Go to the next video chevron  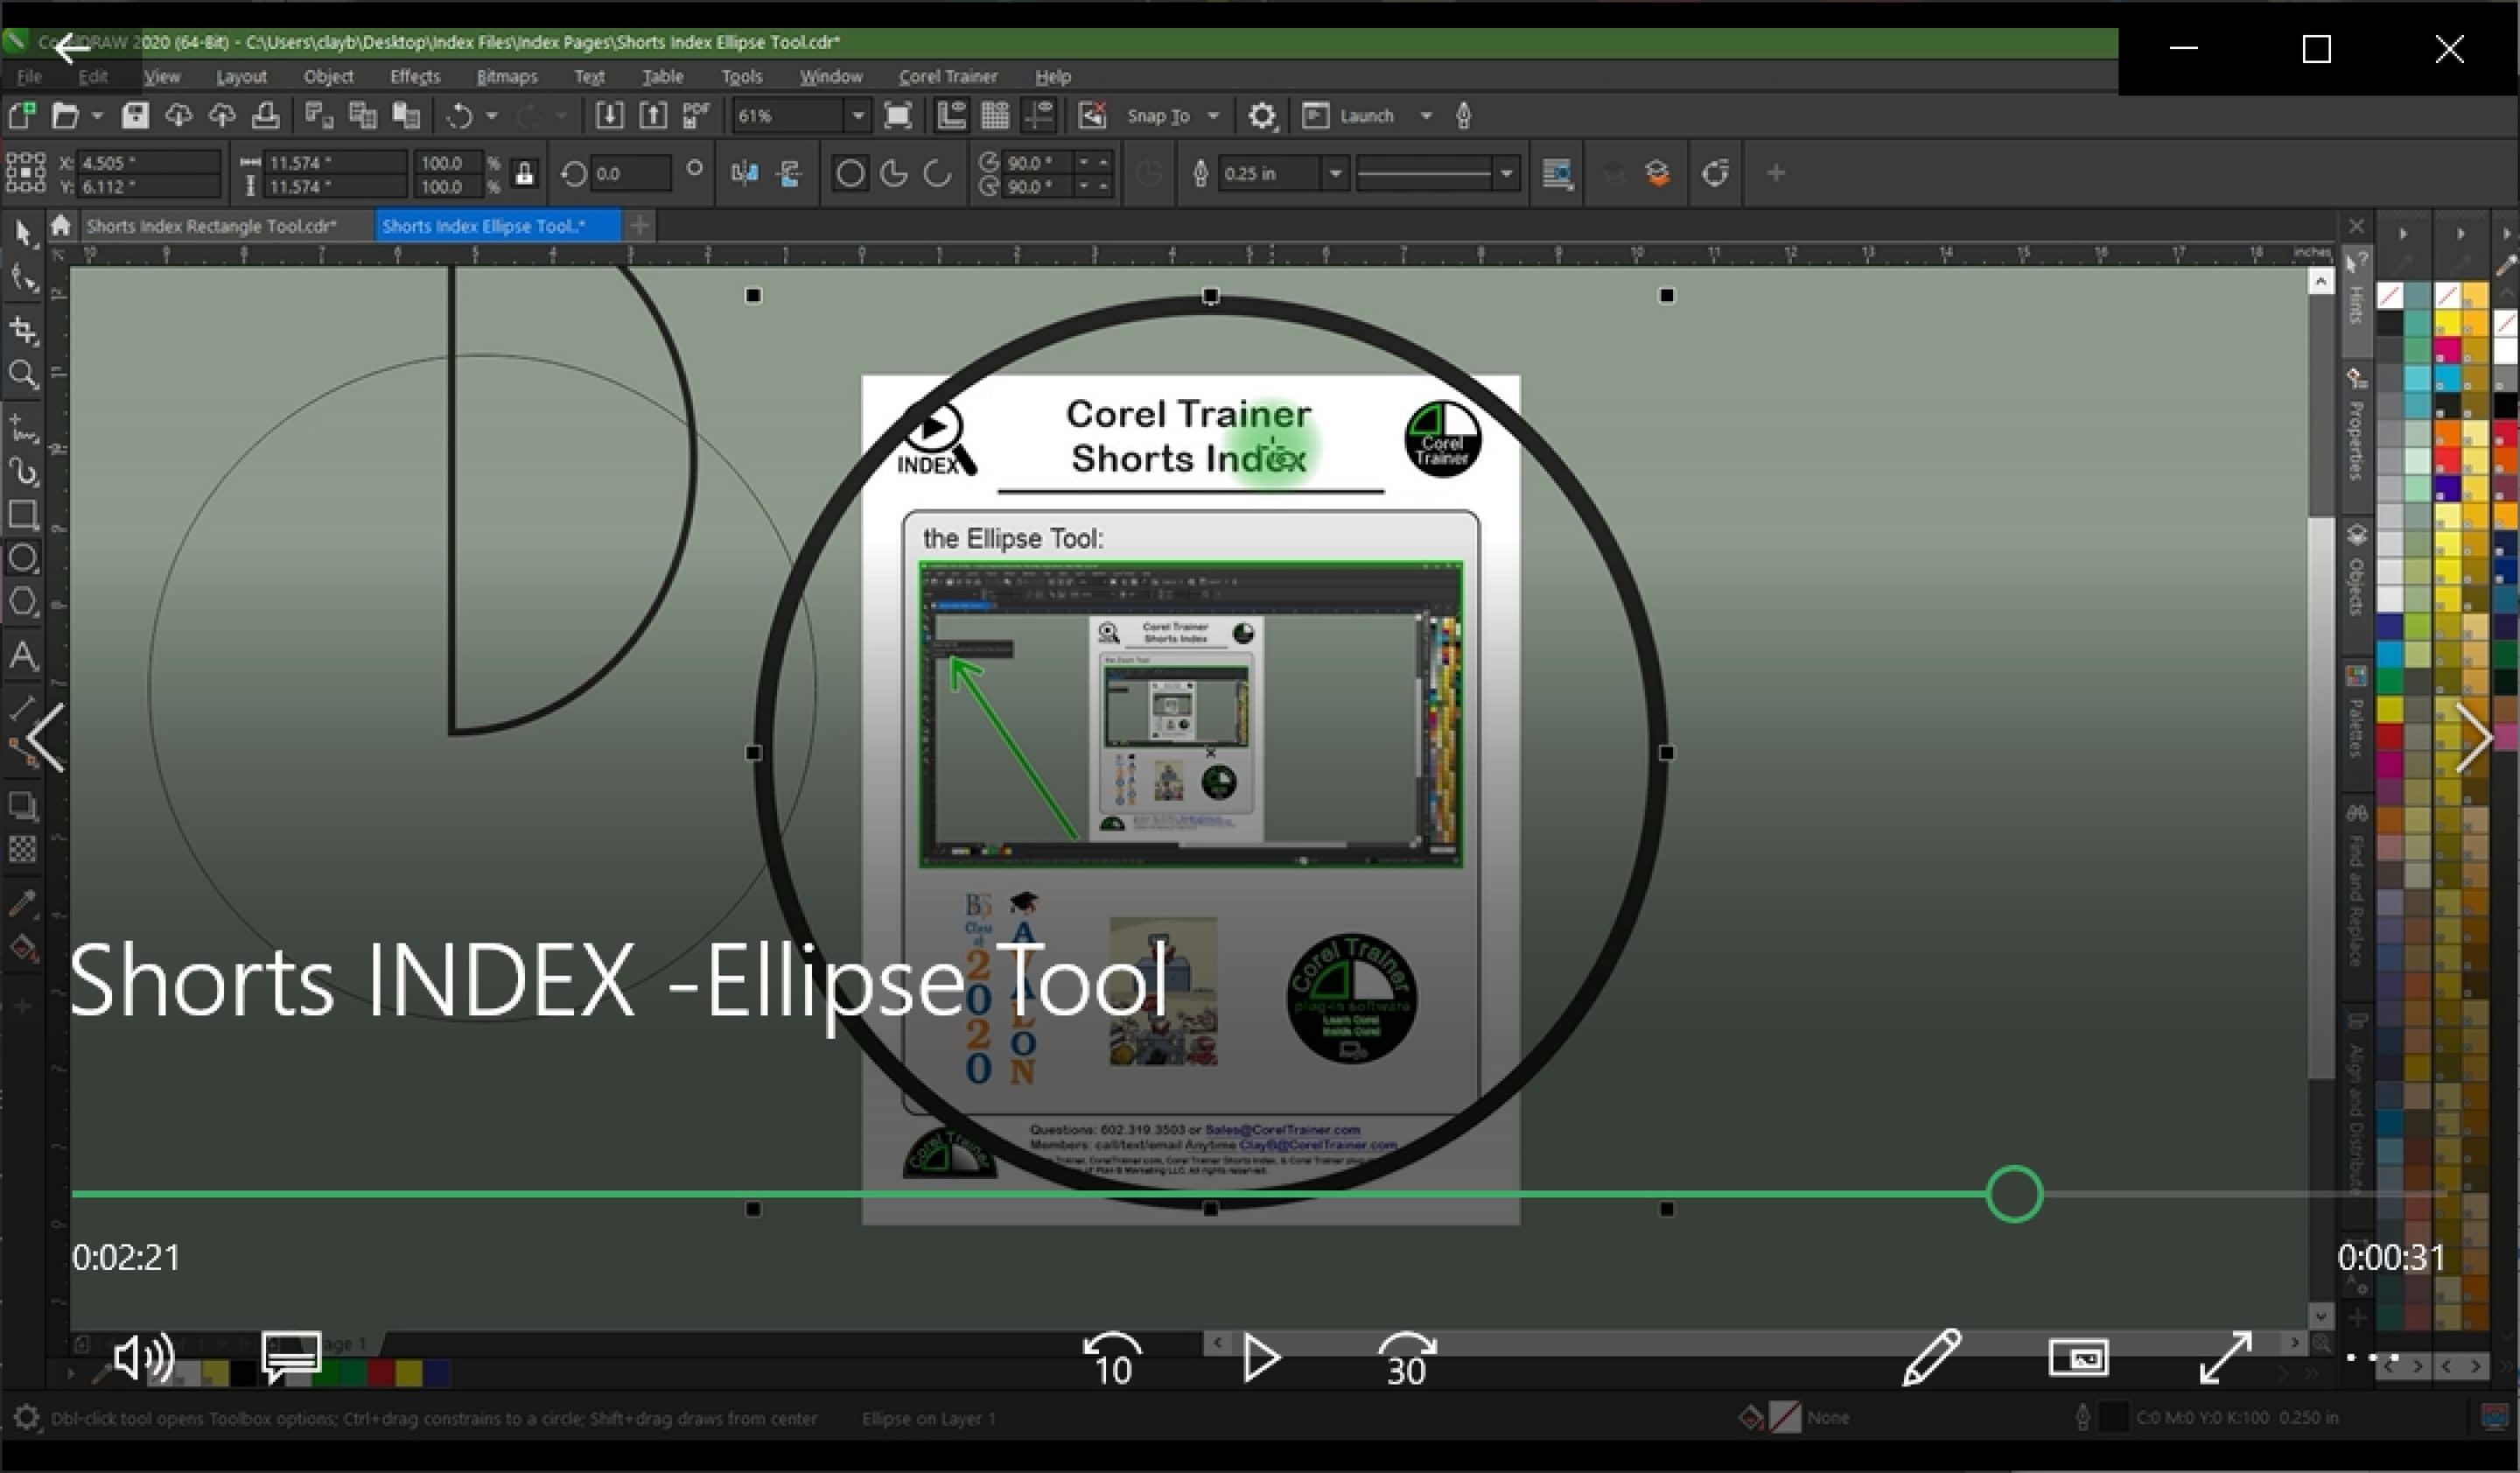pos(2474,738)
